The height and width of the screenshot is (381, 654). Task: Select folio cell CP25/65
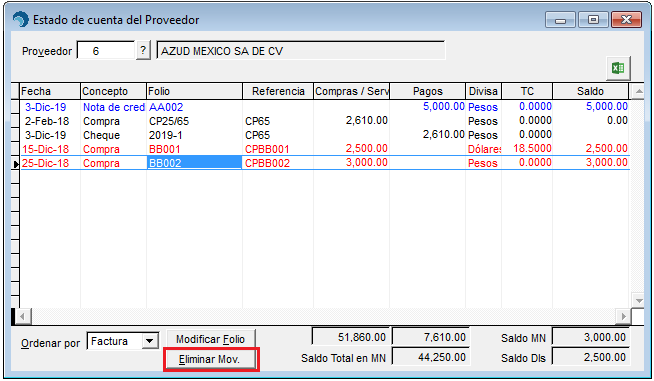pyautogui.click(x=194, y=121)
